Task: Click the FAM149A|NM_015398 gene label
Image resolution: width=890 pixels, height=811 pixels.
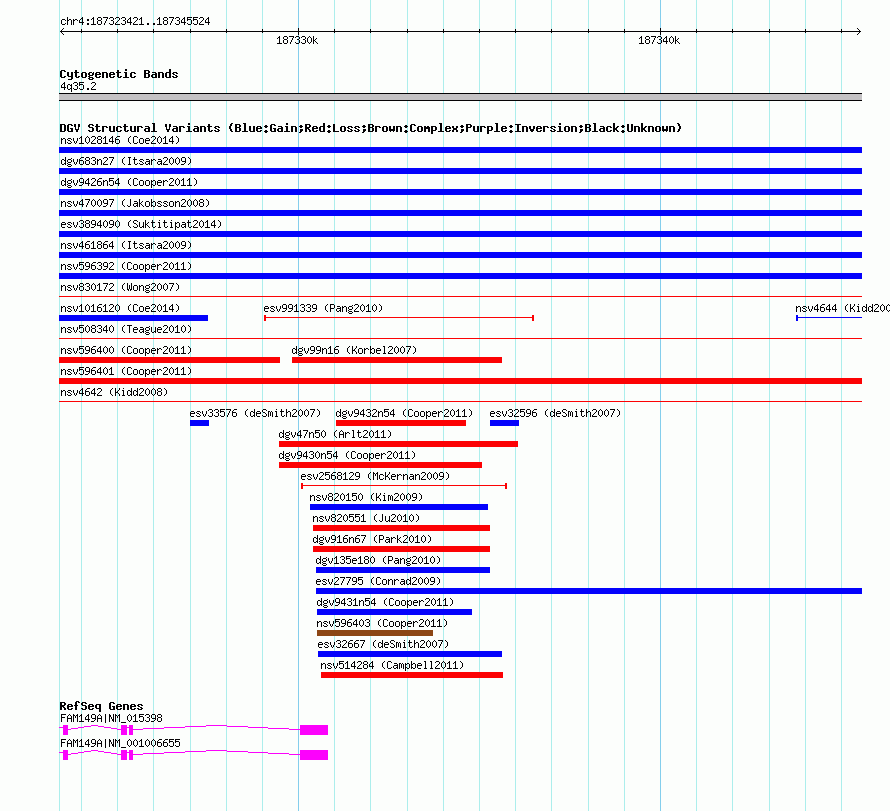Action: (111, 718)
